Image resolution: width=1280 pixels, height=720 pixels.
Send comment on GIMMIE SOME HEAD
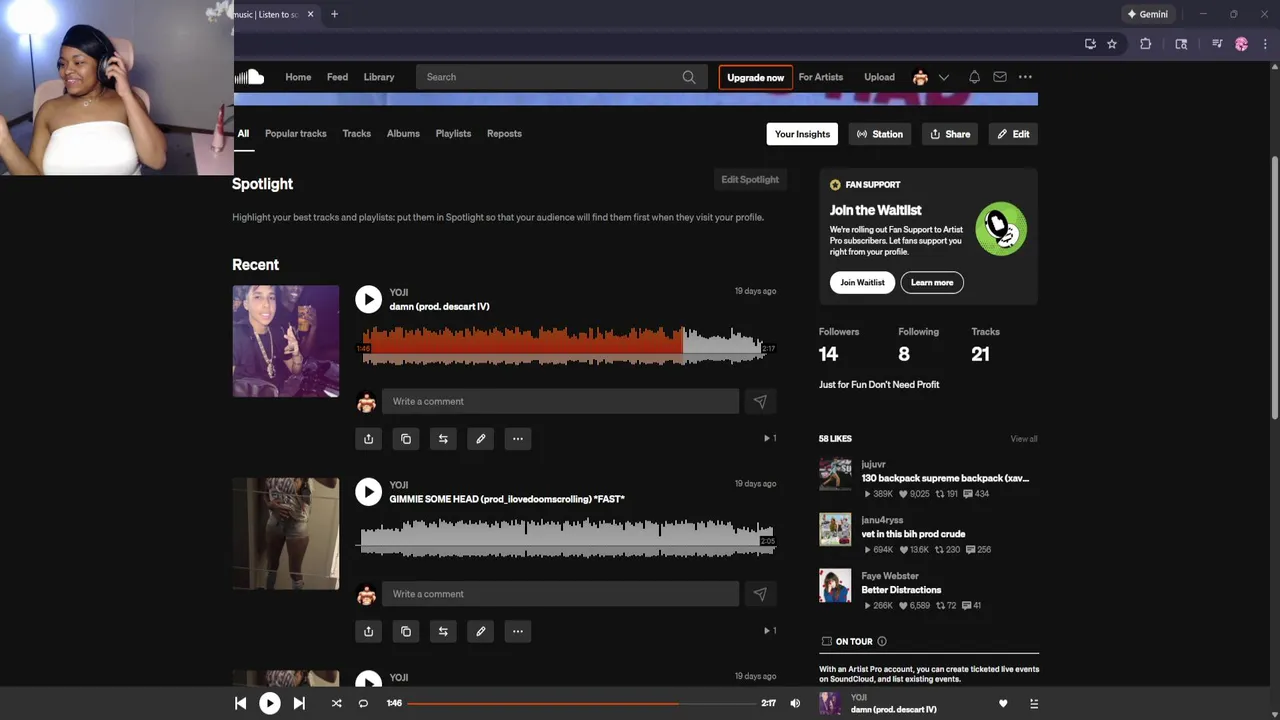click(x=760, y=594)
